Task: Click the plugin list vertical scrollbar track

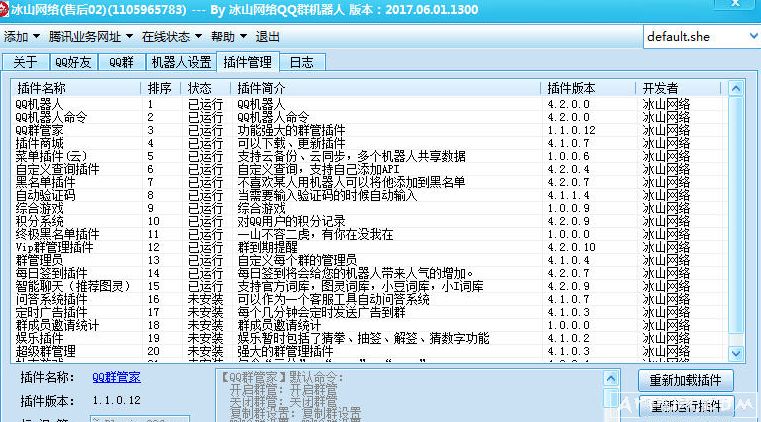Action: click(736, 221)
